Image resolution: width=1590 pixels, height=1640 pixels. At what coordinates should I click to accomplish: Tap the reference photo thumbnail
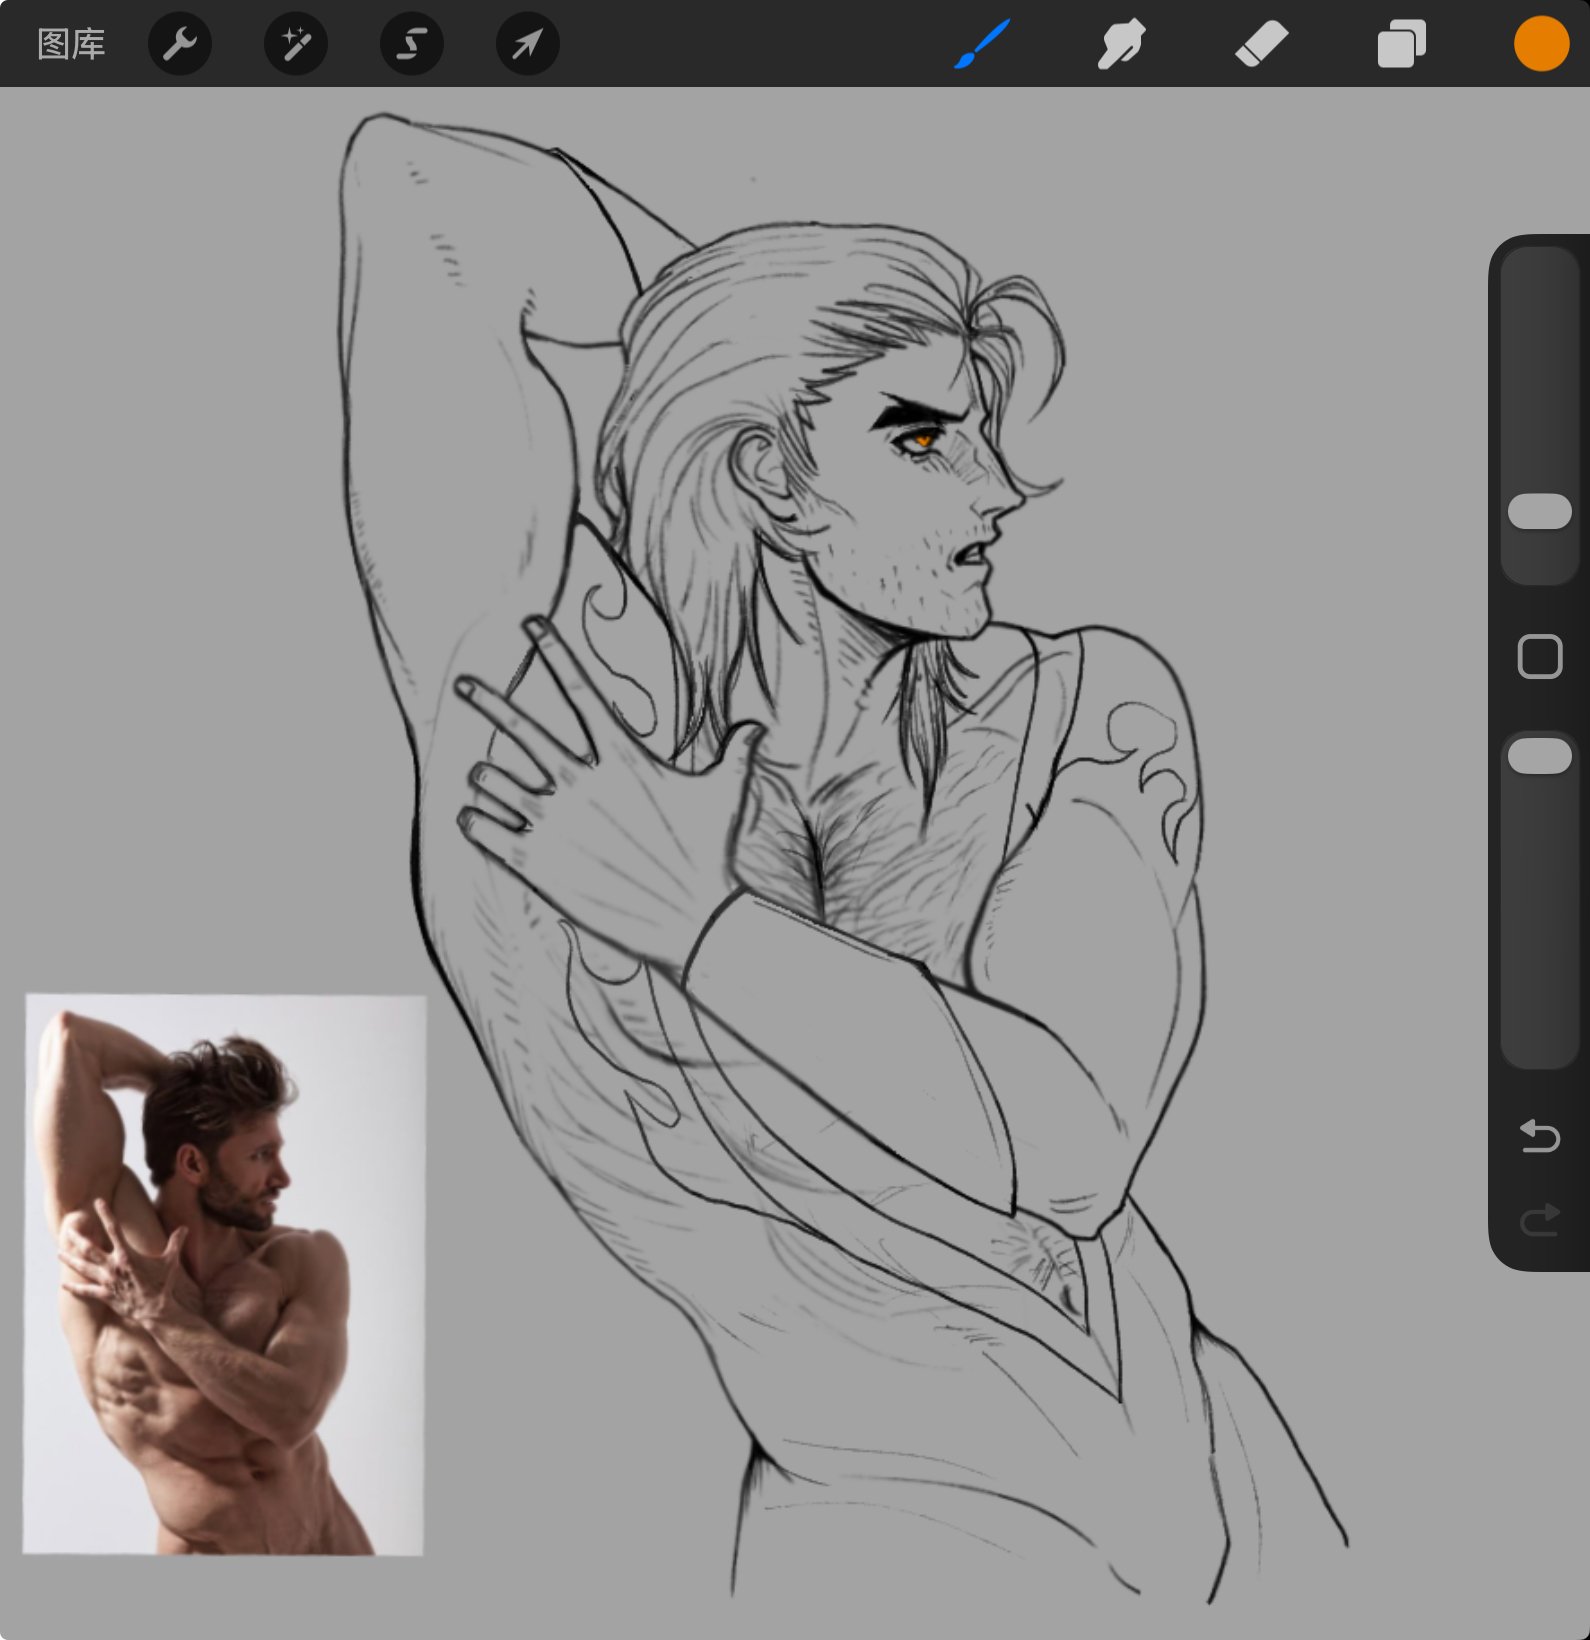224,1274
